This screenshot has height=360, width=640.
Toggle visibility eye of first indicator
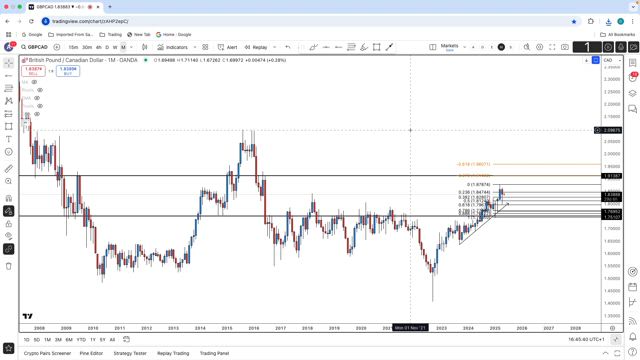pyautogui.click(x=34, y=82)
